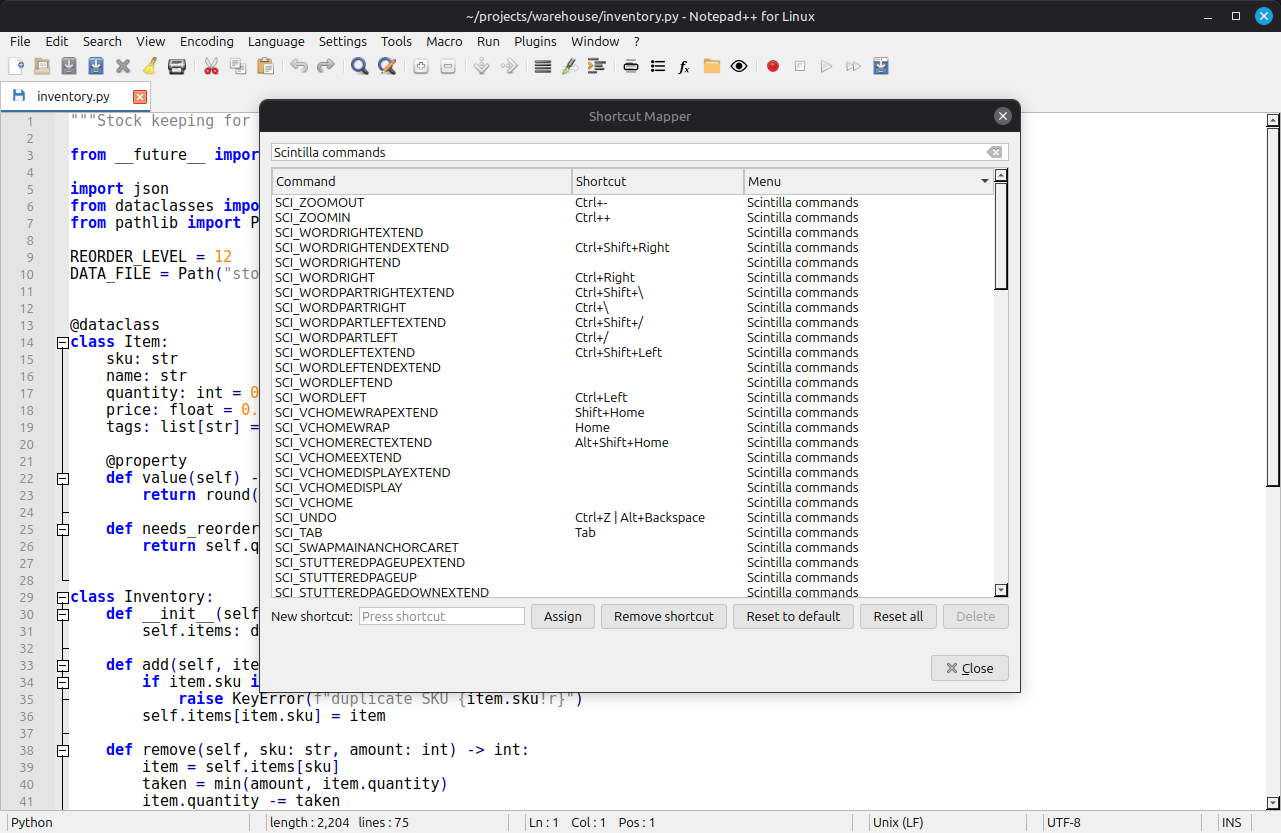Click the broom Close All toolbar icon
Screen dimensions: 1281x833
coord(150,66)
